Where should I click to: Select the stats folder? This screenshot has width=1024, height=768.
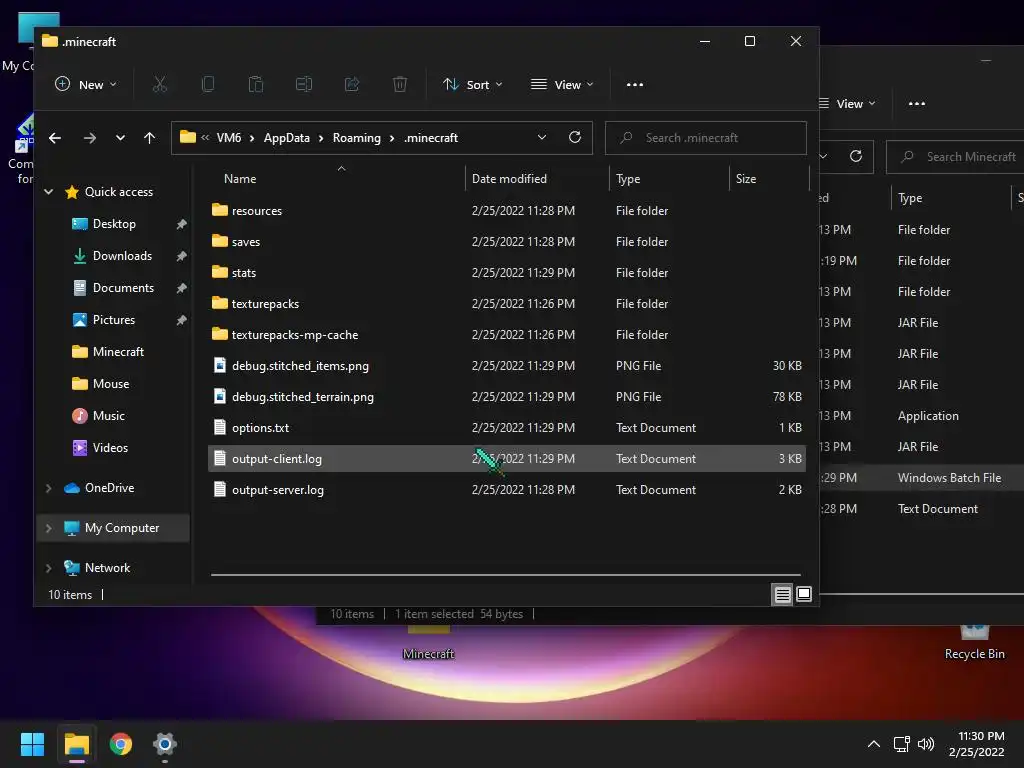(x=507, y=273)
